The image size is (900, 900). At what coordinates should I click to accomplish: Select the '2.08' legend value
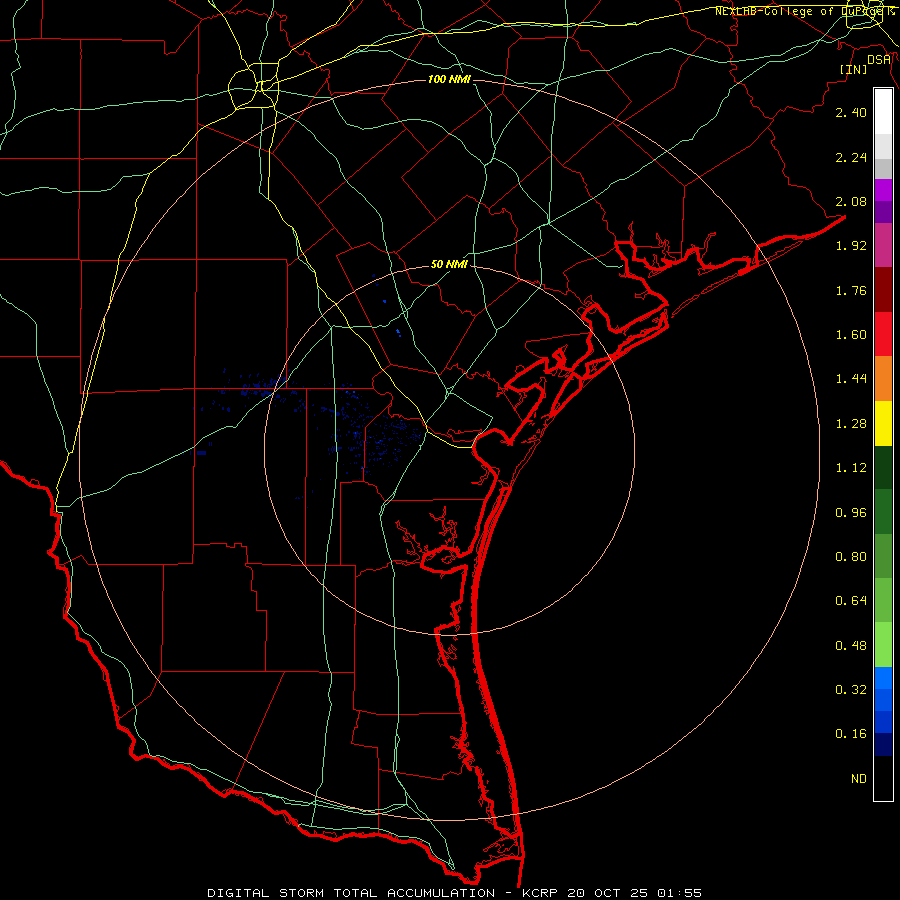click(x=851, y=201)
